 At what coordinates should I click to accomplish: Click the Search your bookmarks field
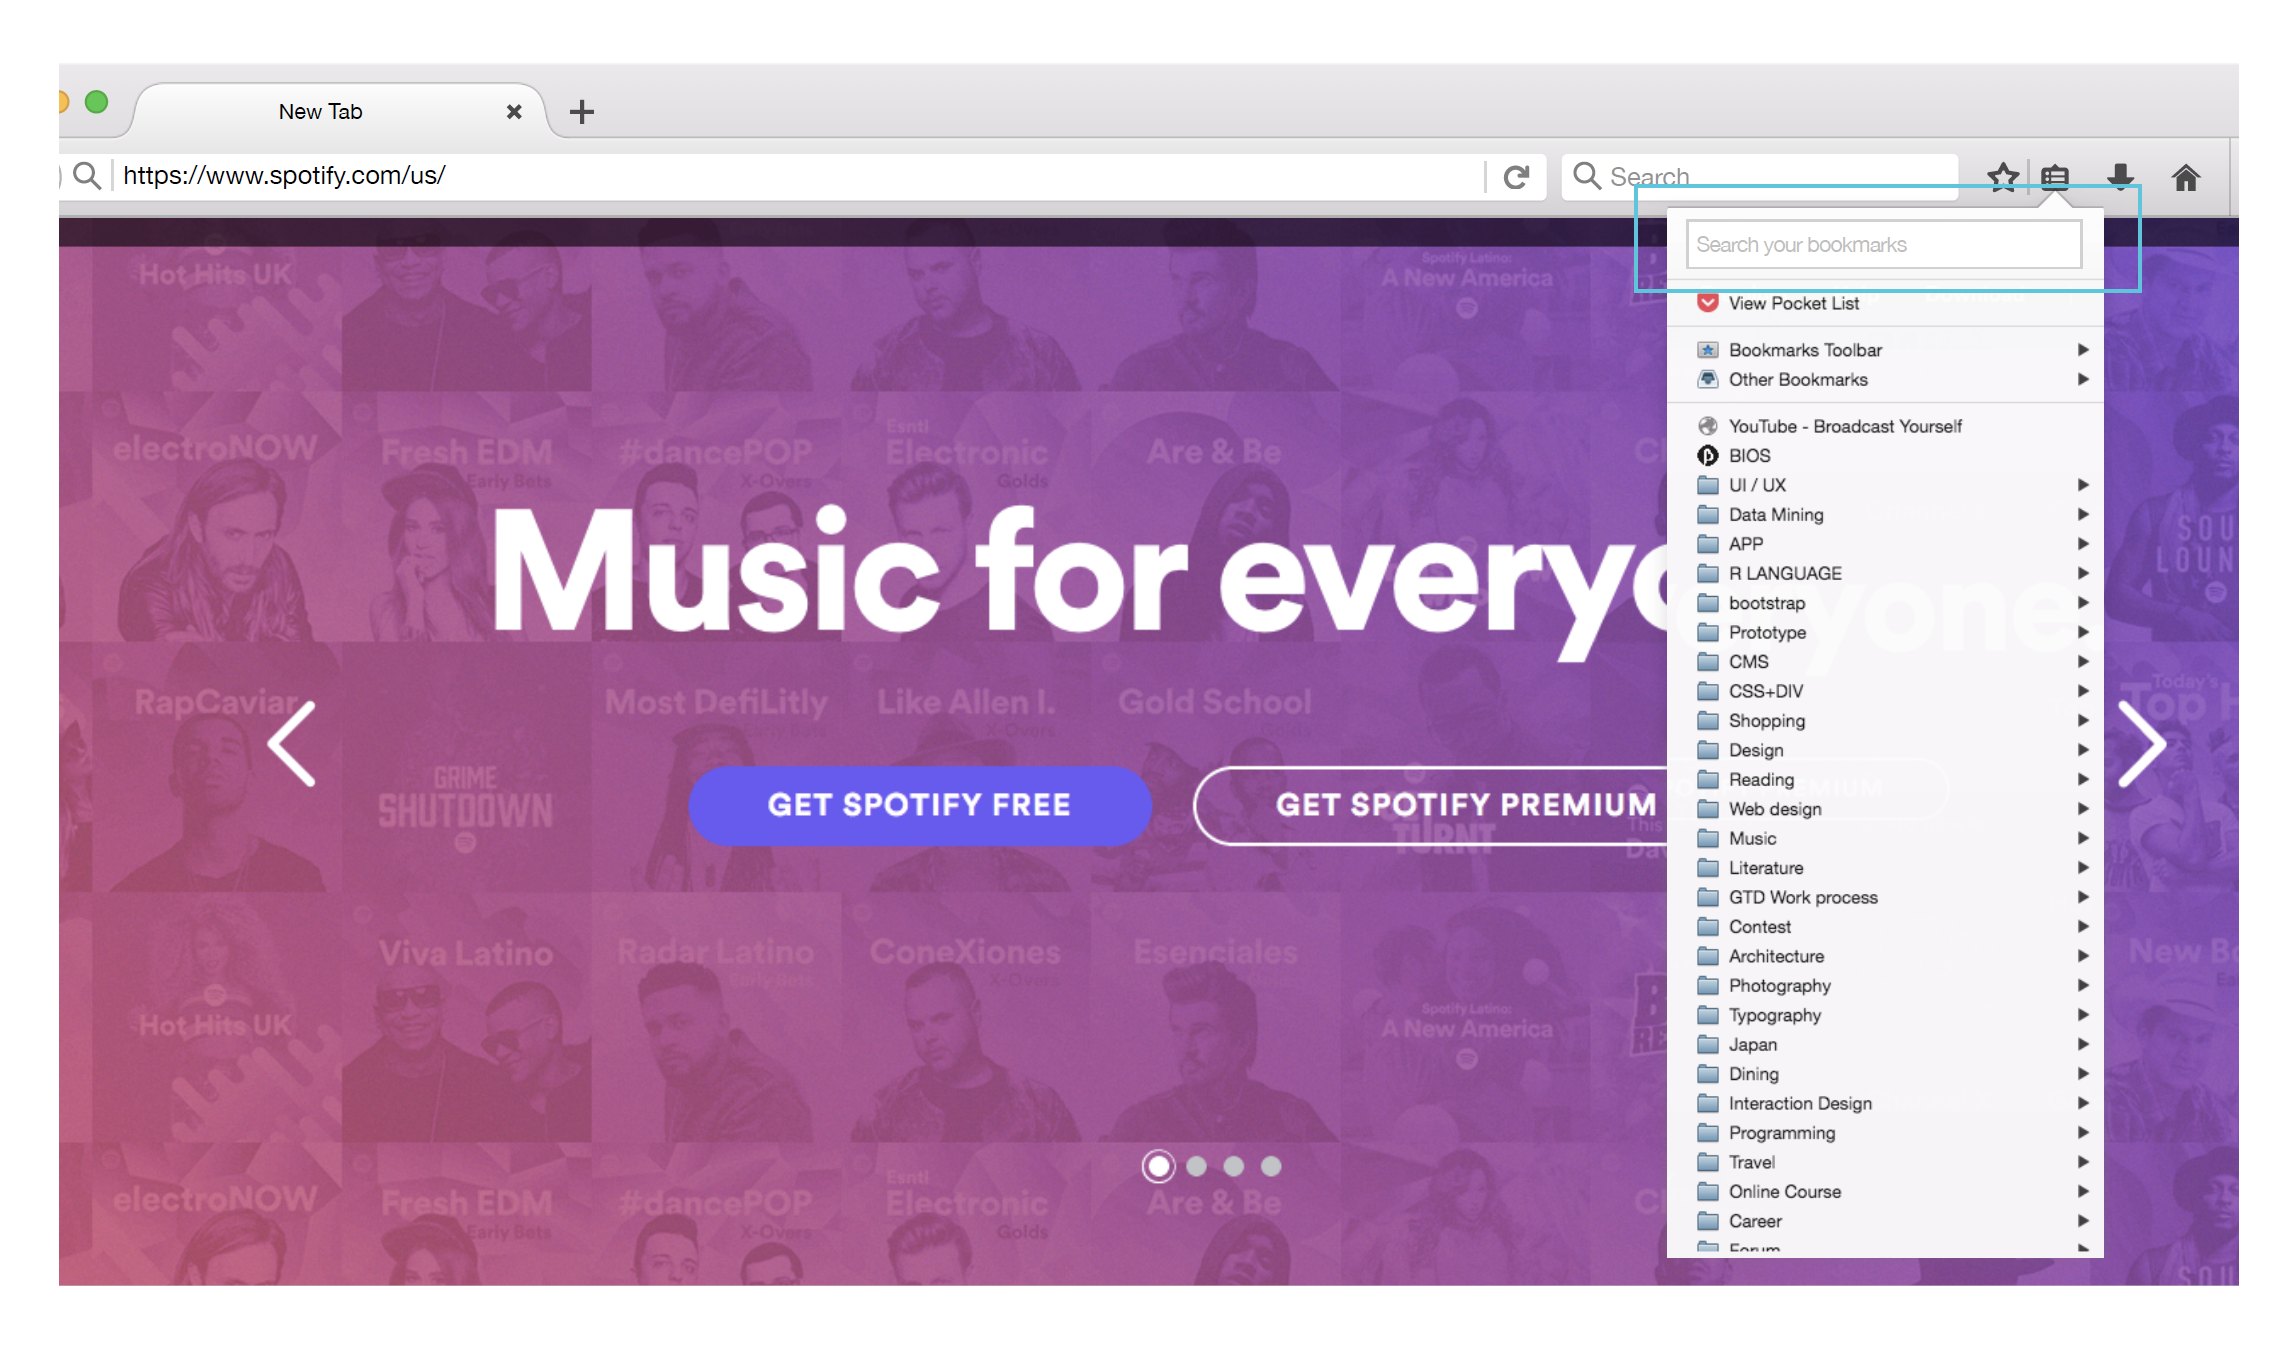1883,245
